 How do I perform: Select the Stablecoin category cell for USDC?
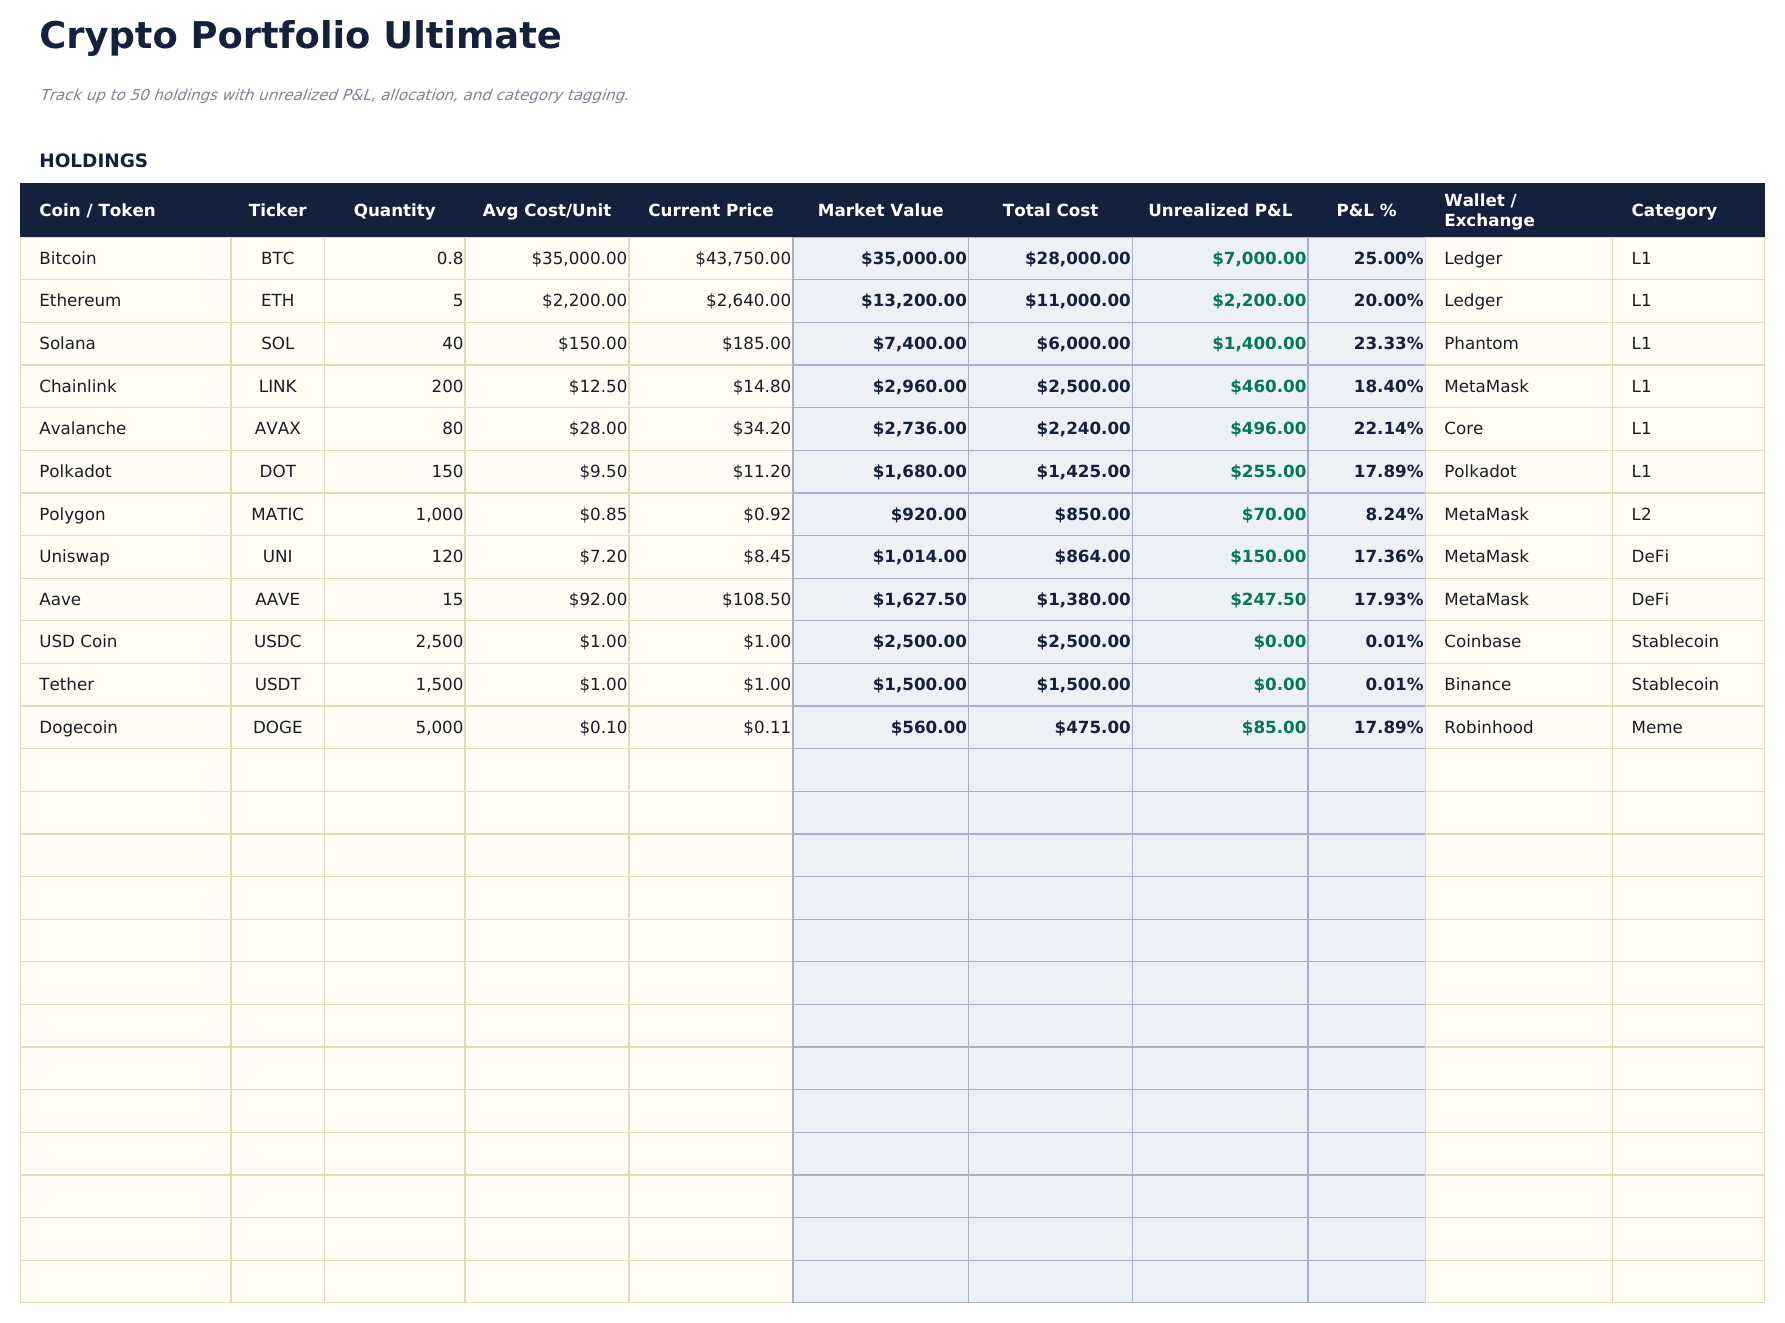(x=1676, y=641)
